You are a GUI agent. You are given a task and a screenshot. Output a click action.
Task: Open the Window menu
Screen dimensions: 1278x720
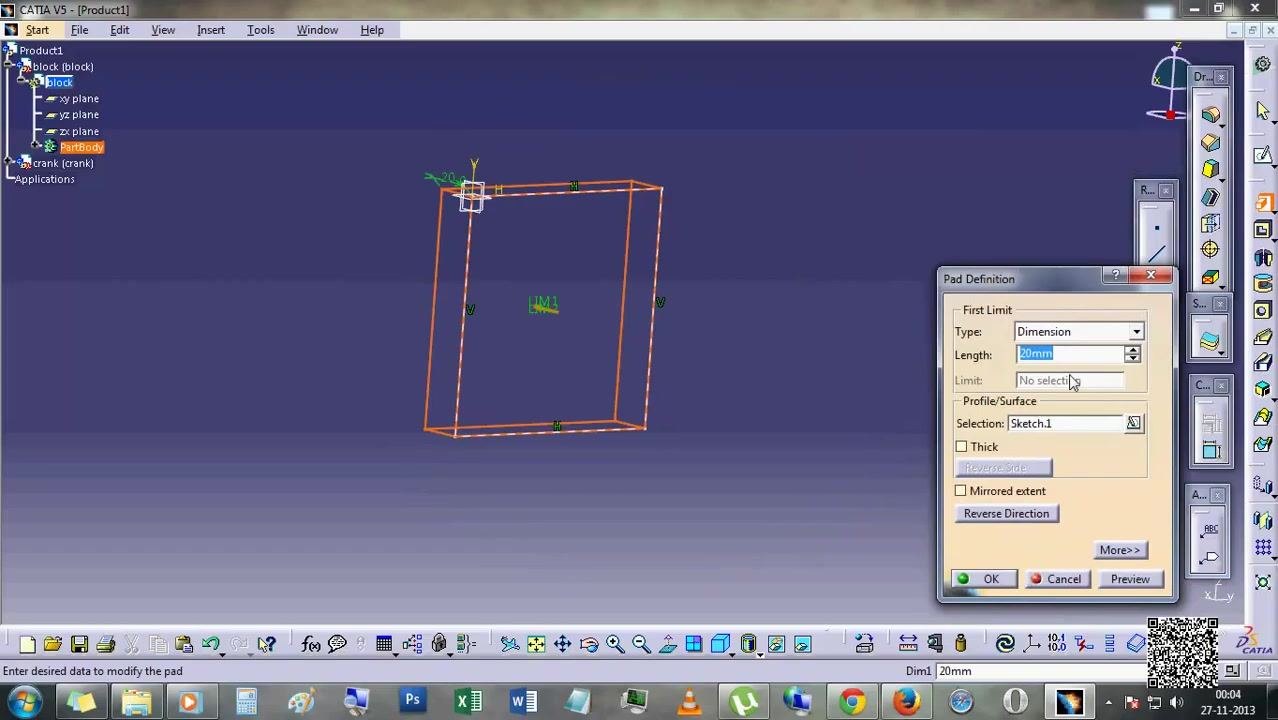pos(317,30)
